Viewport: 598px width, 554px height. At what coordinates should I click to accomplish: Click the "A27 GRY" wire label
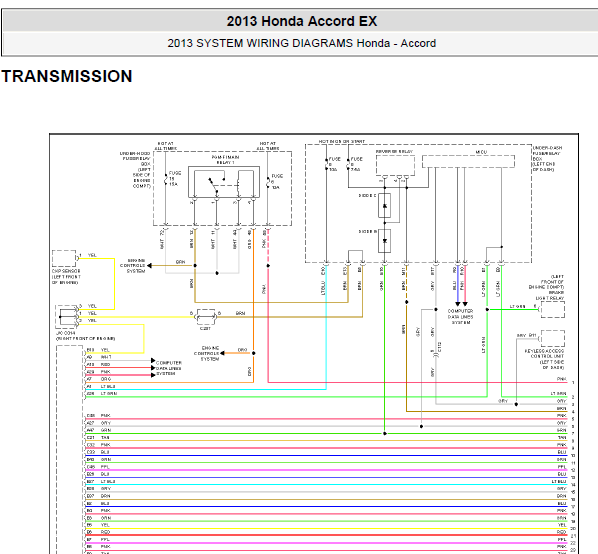click(98, 423)
